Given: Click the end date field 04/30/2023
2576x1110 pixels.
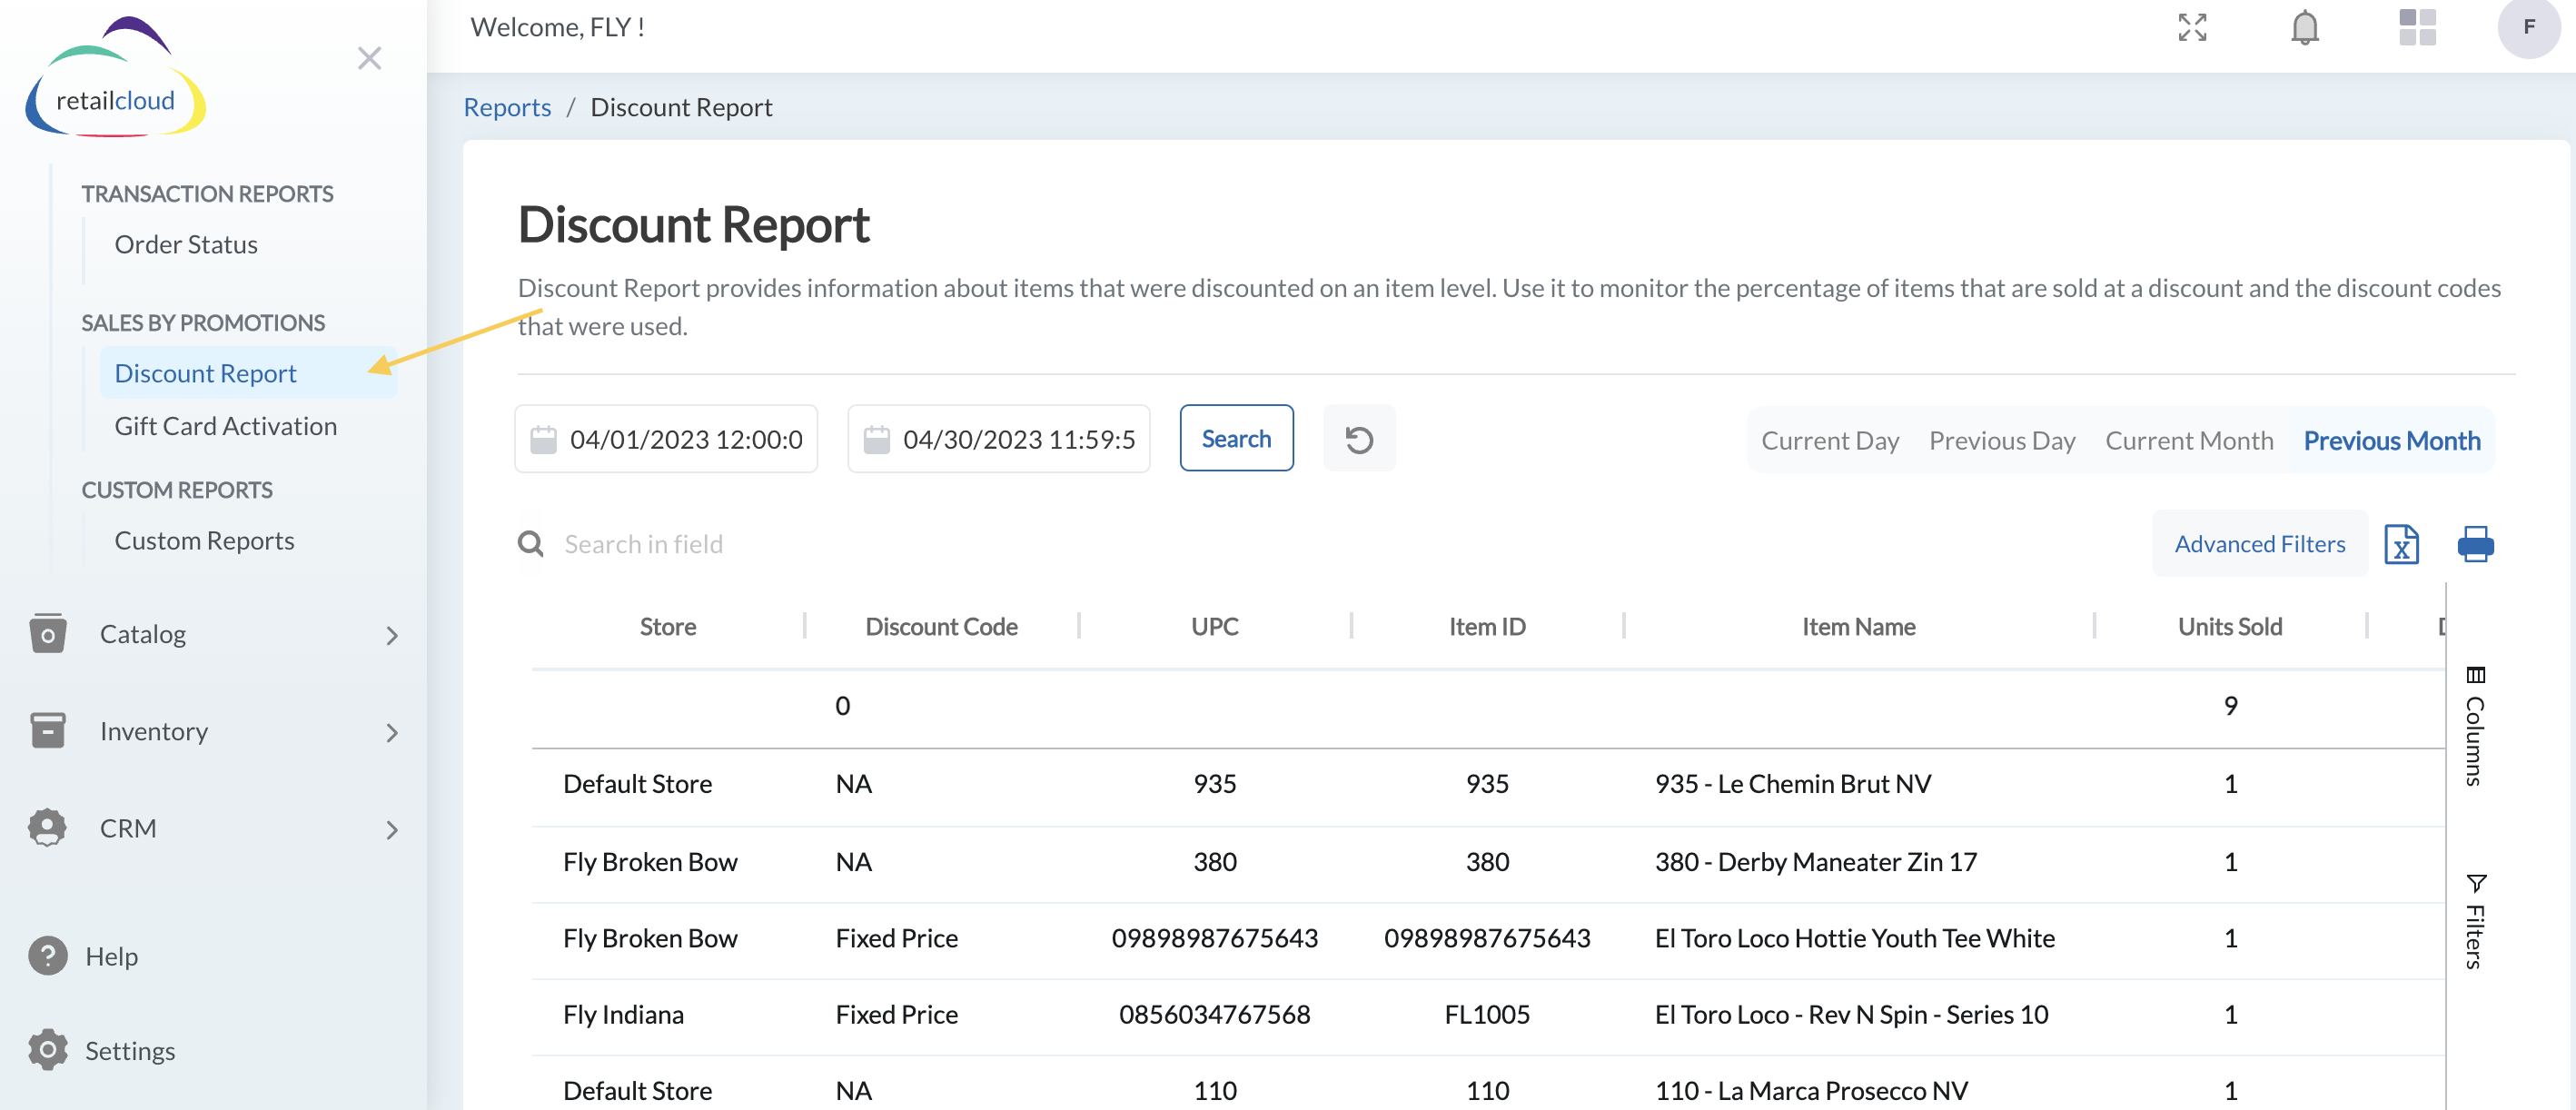Looking at the screenshot, I should point(998,439).
